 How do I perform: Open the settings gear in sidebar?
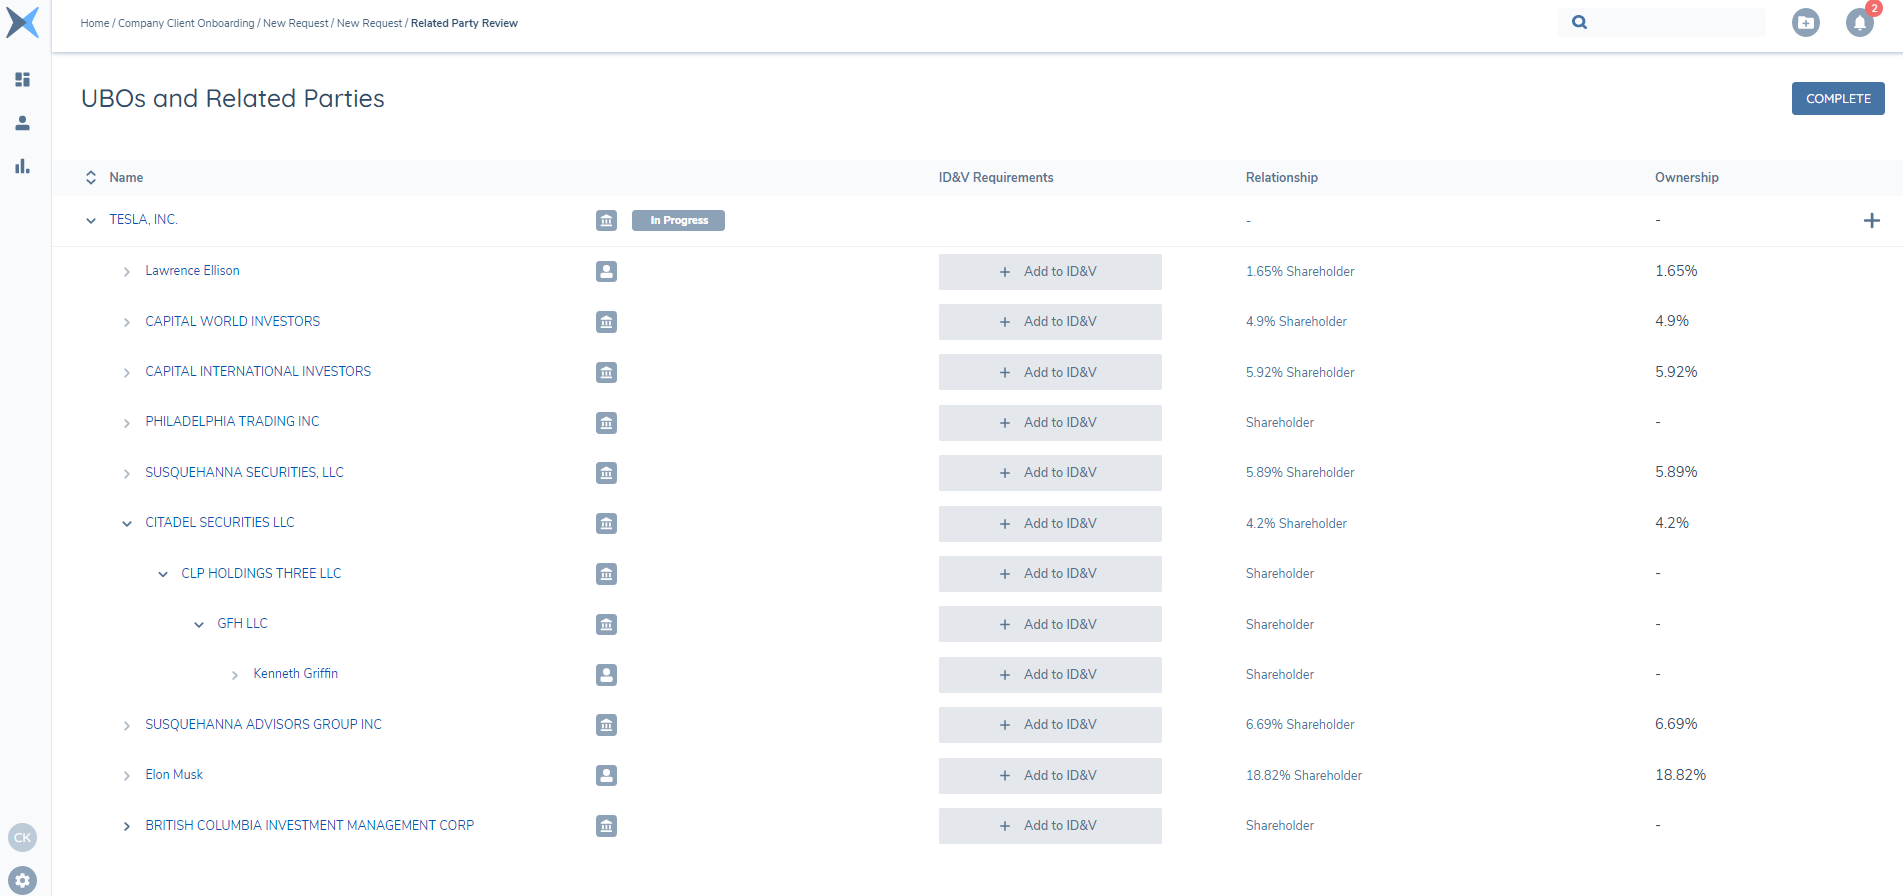pos(22,881)
